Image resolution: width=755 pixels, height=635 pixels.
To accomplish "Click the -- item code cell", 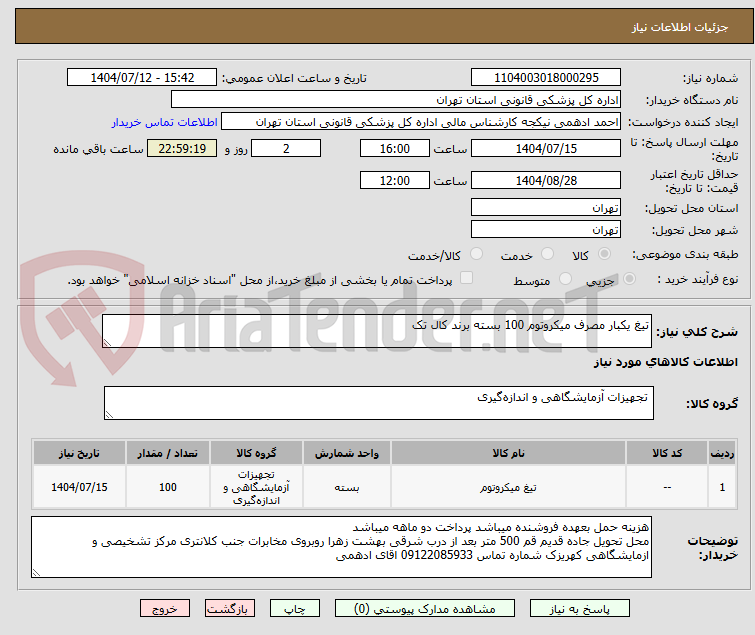I will [x=667, y=487].
